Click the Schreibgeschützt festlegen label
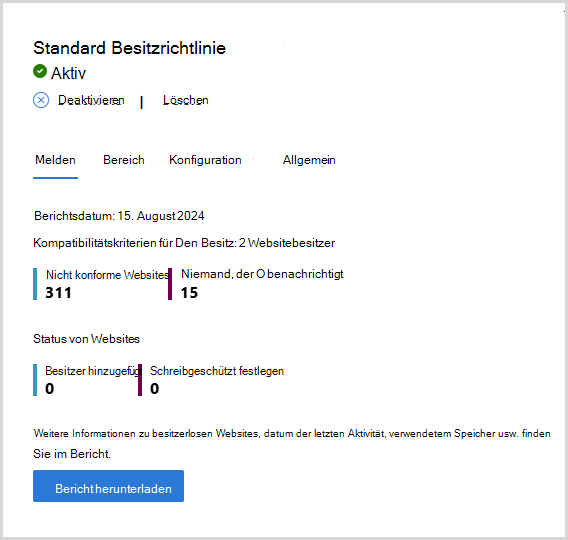 (x=217, y=371)
